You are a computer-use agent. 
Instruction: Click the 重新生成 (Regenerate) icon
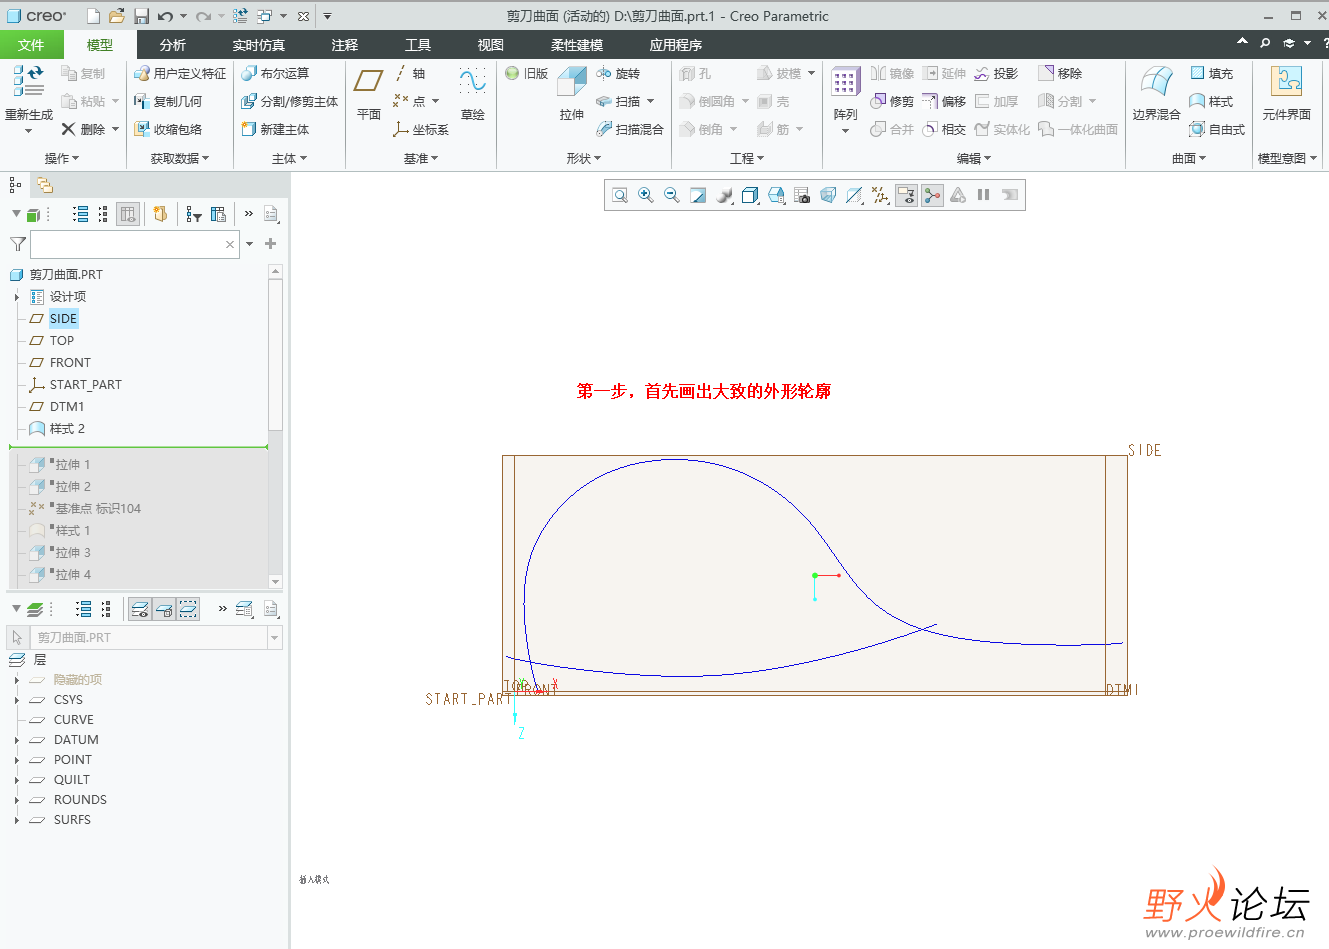[28, 82]
